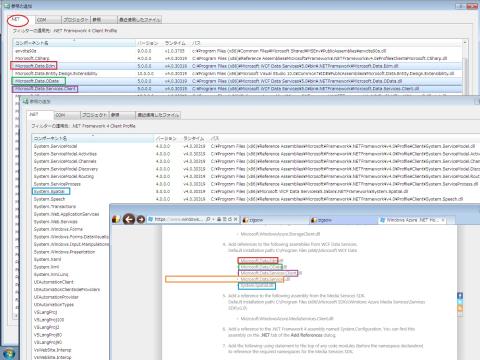480x360 pixels.
Task: Close the Windows Azure .NET browser tab
Action: (443, 220)
